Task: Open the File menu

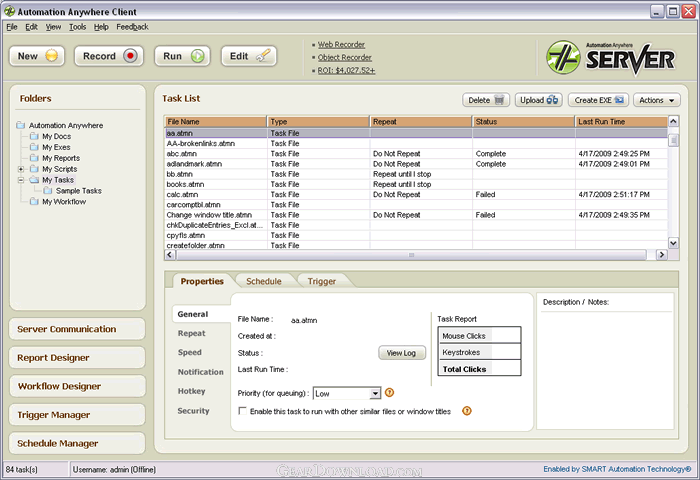Action: pos(12,27)
